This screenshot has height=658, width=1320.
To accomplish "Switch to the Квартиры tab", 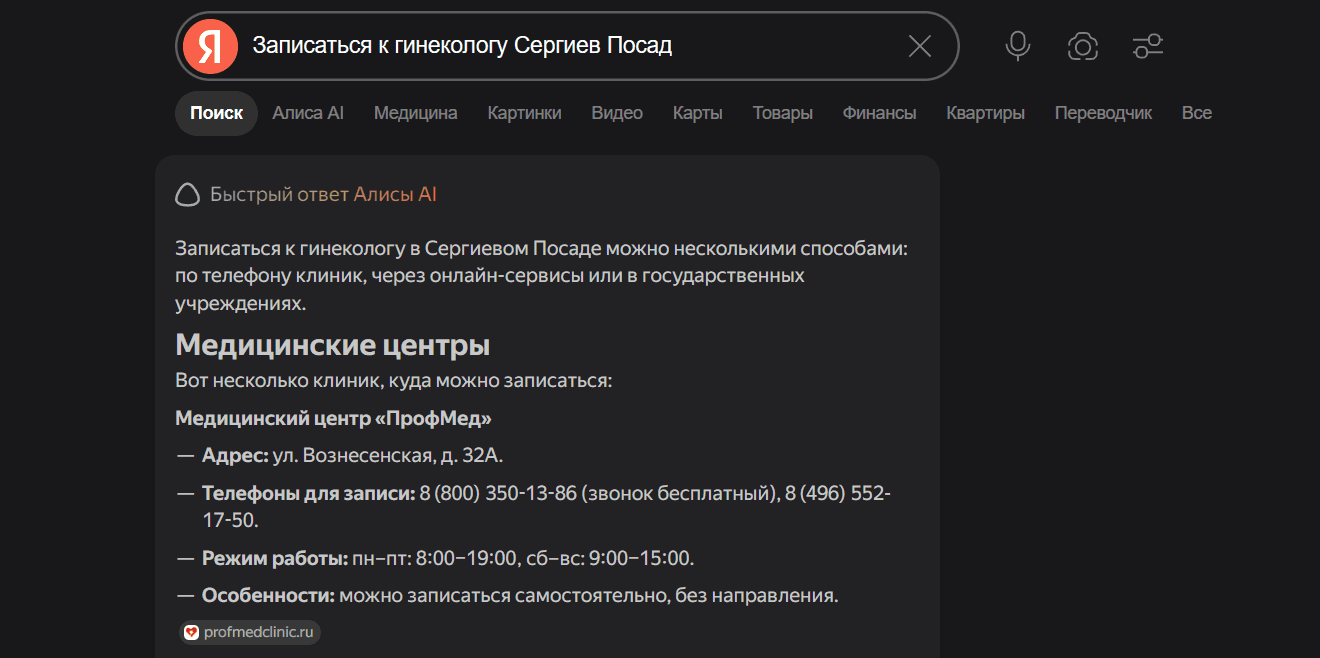I will click(x=986, y=113).
